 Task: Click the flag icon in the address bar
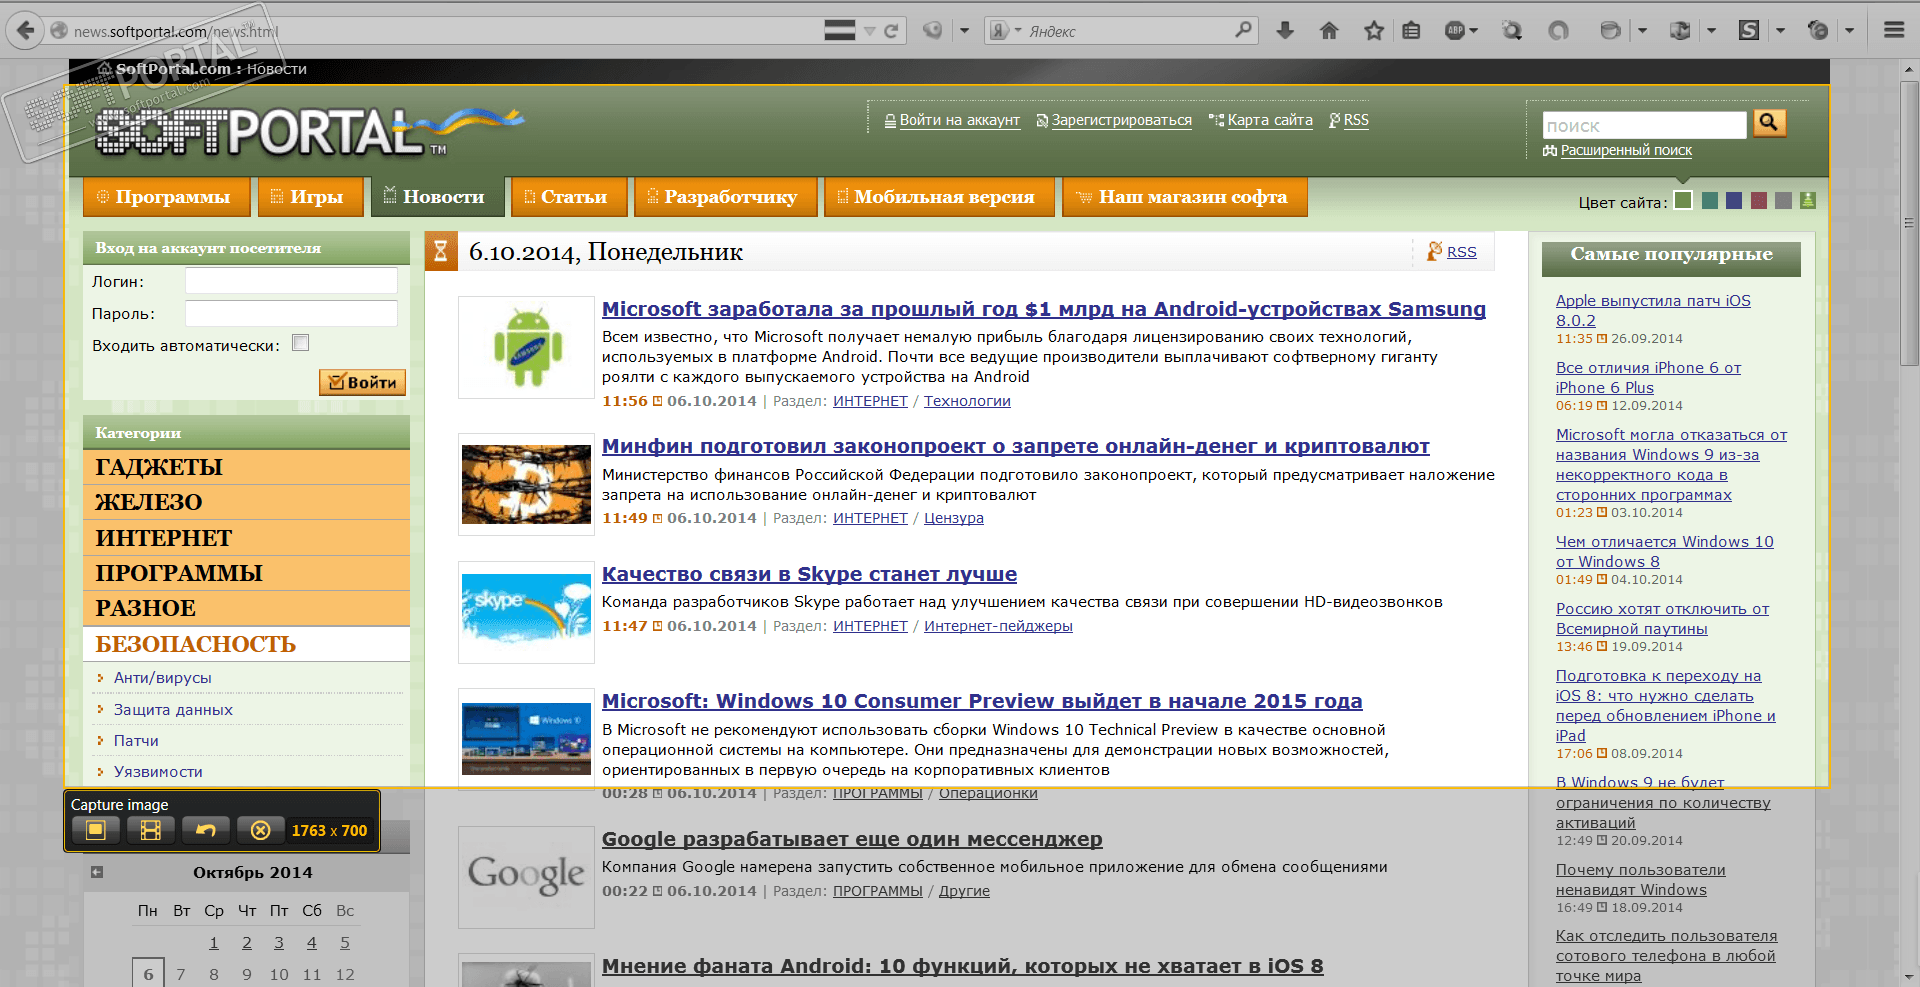(840, 31)
